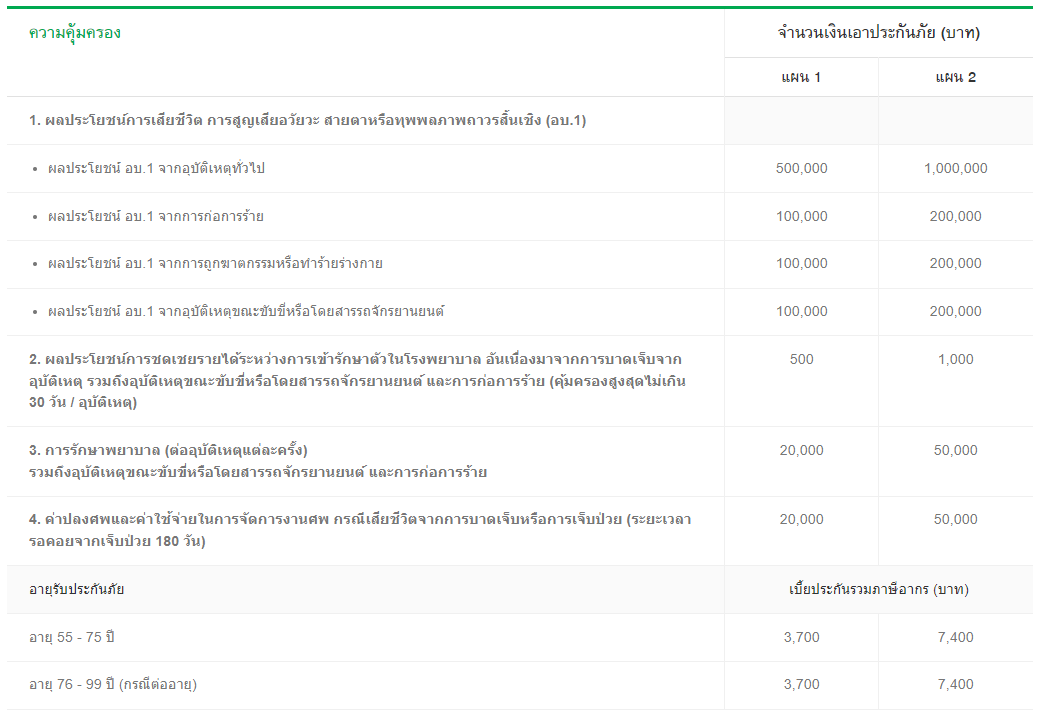Select 200,000 in the จากการก่อการร้าย row
This screenshot has height=717, width=1039.
pyautogui.click(x=956, y=216)
